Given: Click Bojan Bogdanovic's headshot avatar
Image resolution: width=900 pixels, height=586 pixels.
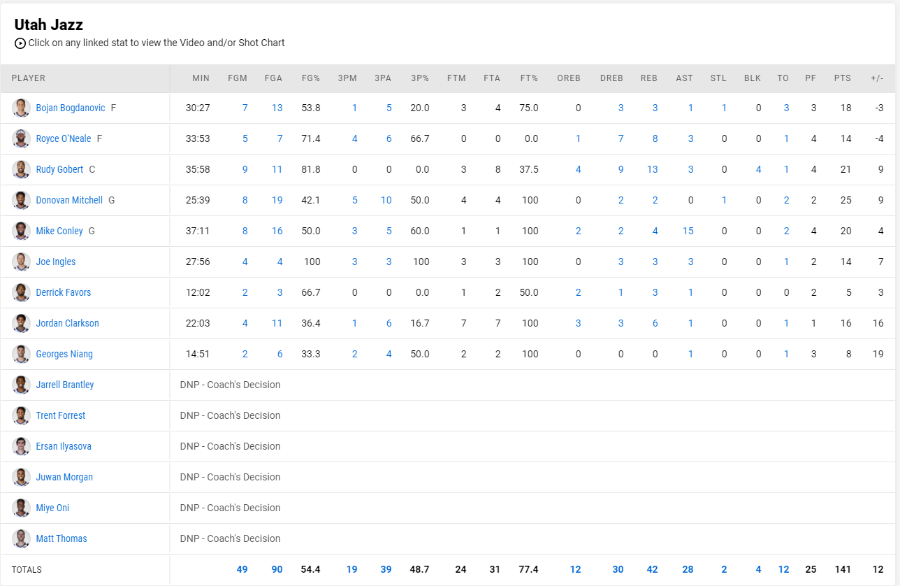Looking at the screenshot, I should (x=21, y=107).
